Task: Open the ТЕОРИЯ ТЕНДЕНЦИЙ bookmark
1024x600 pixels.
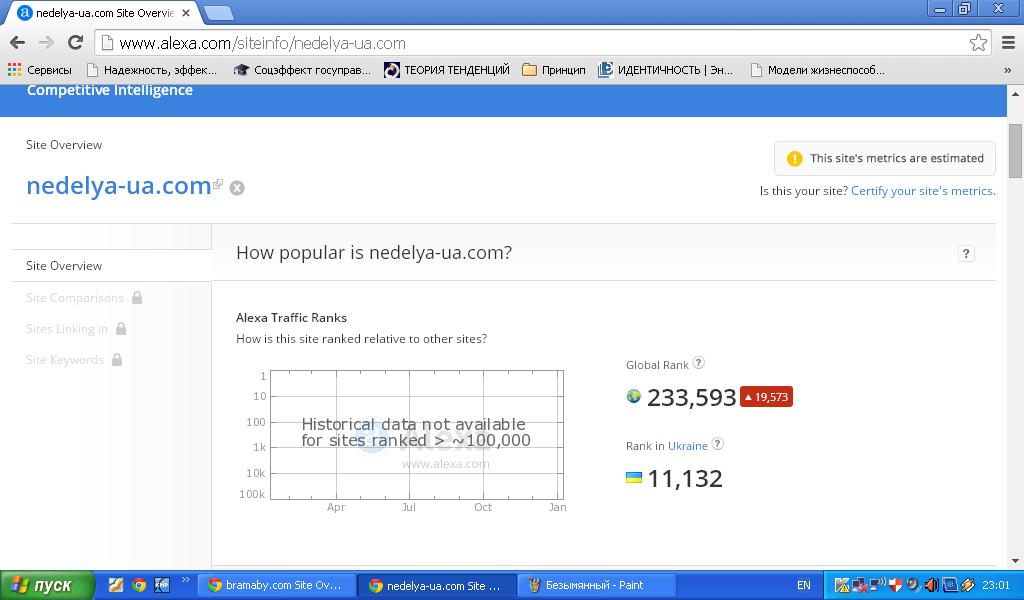Action: tap(447, 70)
